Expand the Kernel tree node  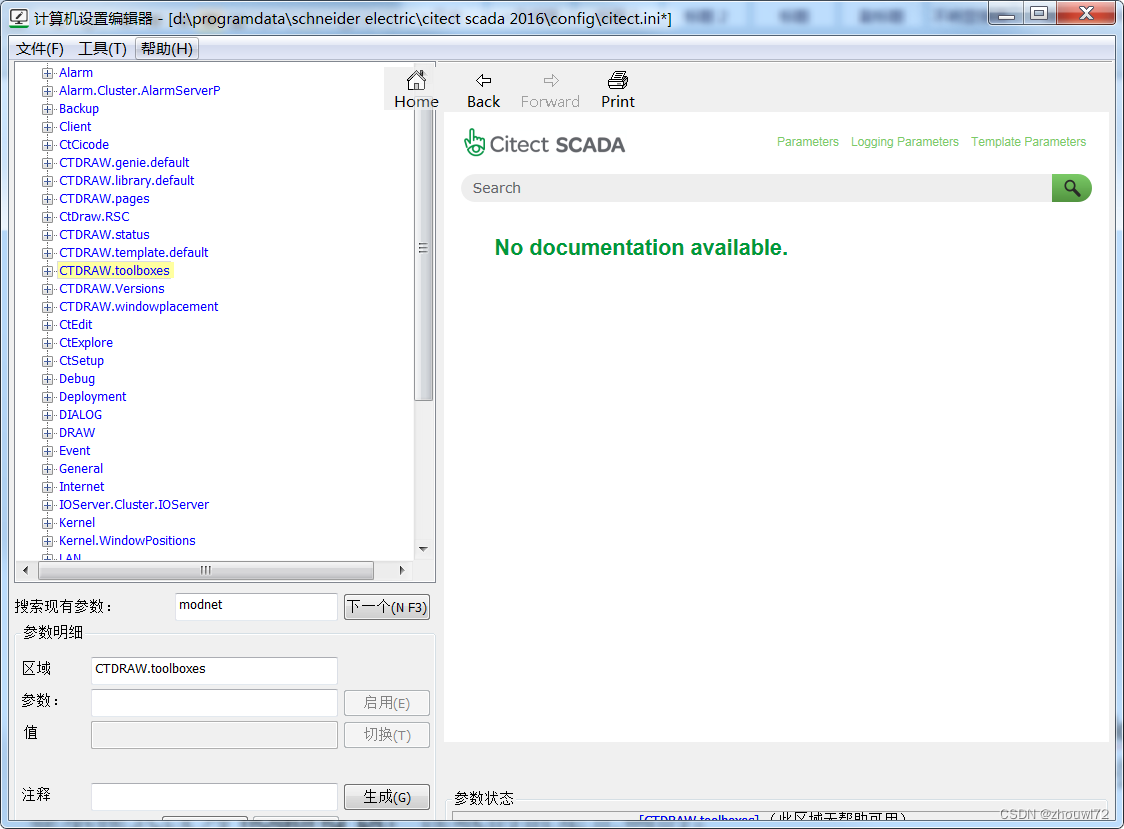(x=47, y=522)
